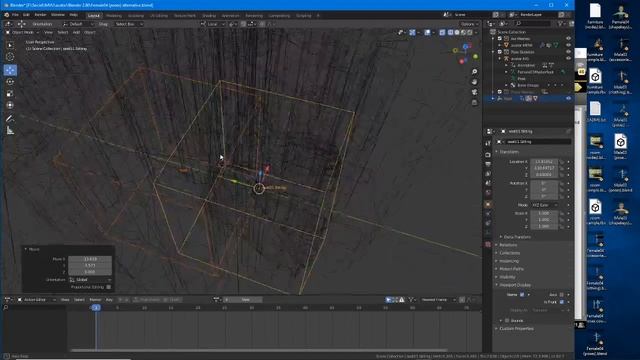Collapse the Transform panel
The height and width of the screenshot is (360, 640).
[x=509, y=152]
